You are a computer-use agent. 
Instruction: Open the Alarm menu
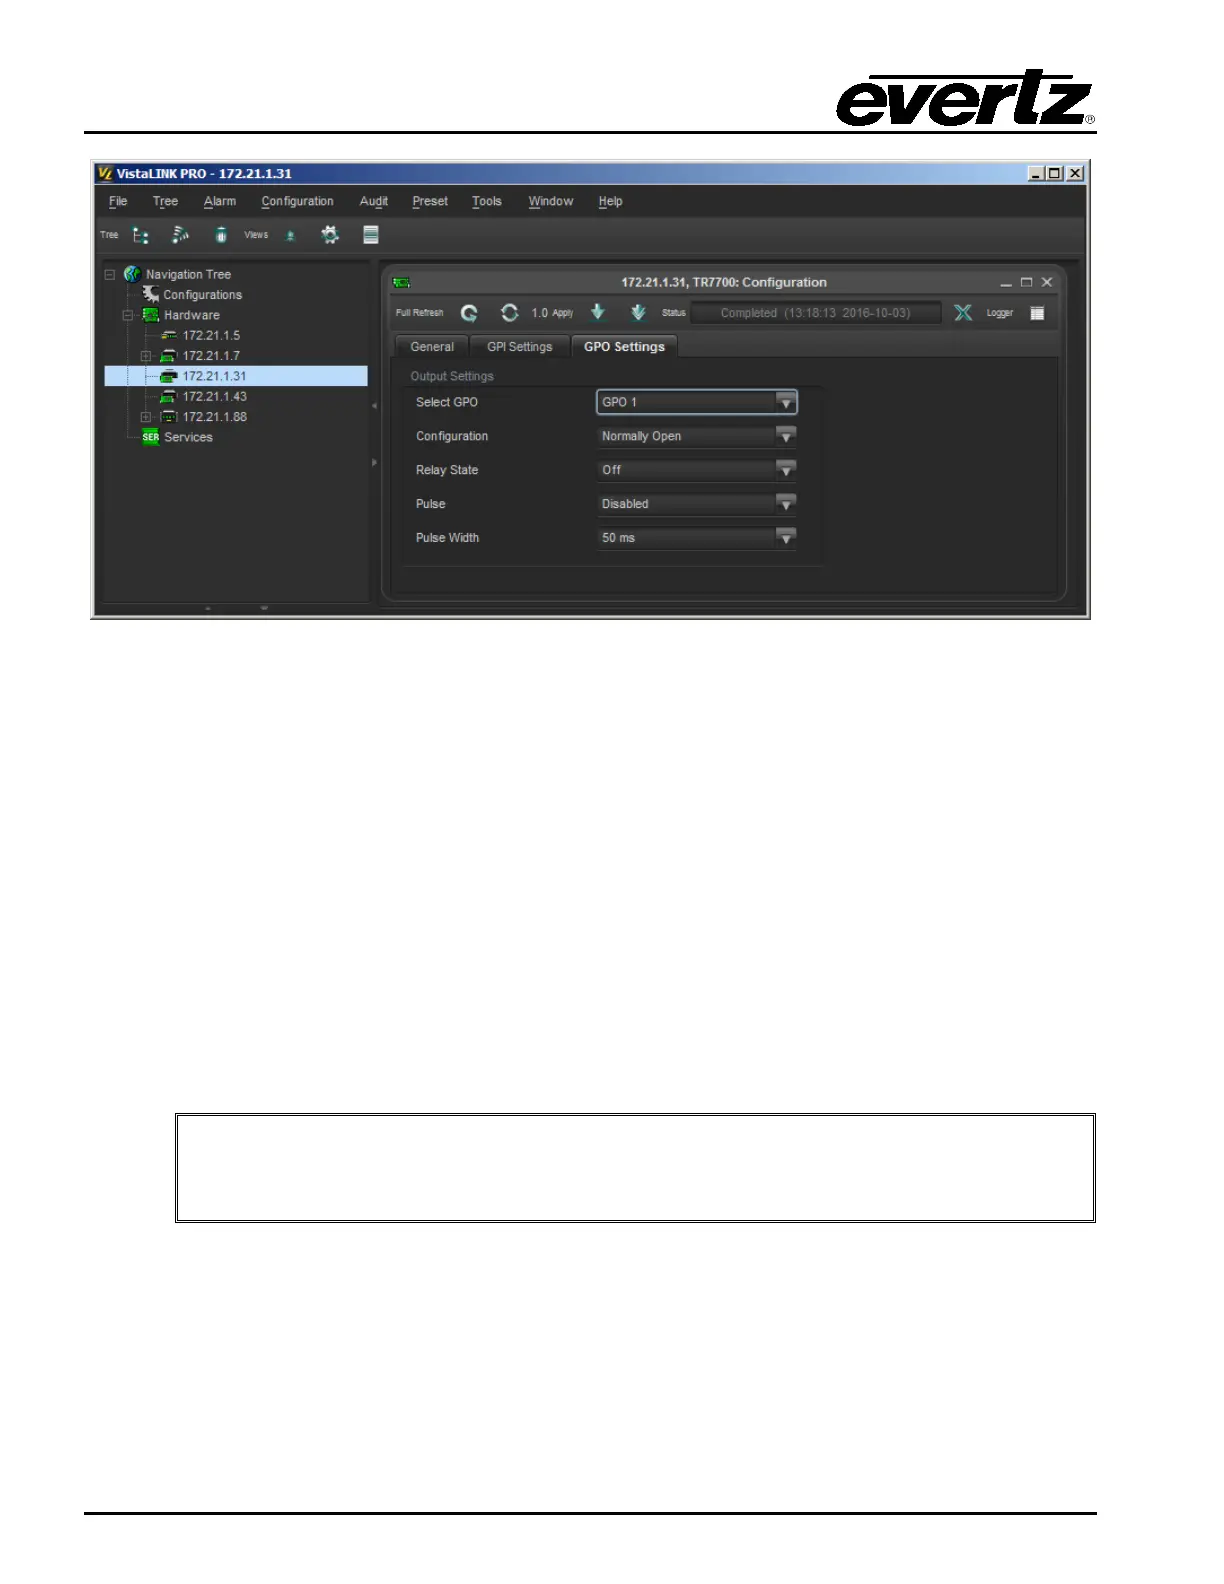tap(220, 201)
